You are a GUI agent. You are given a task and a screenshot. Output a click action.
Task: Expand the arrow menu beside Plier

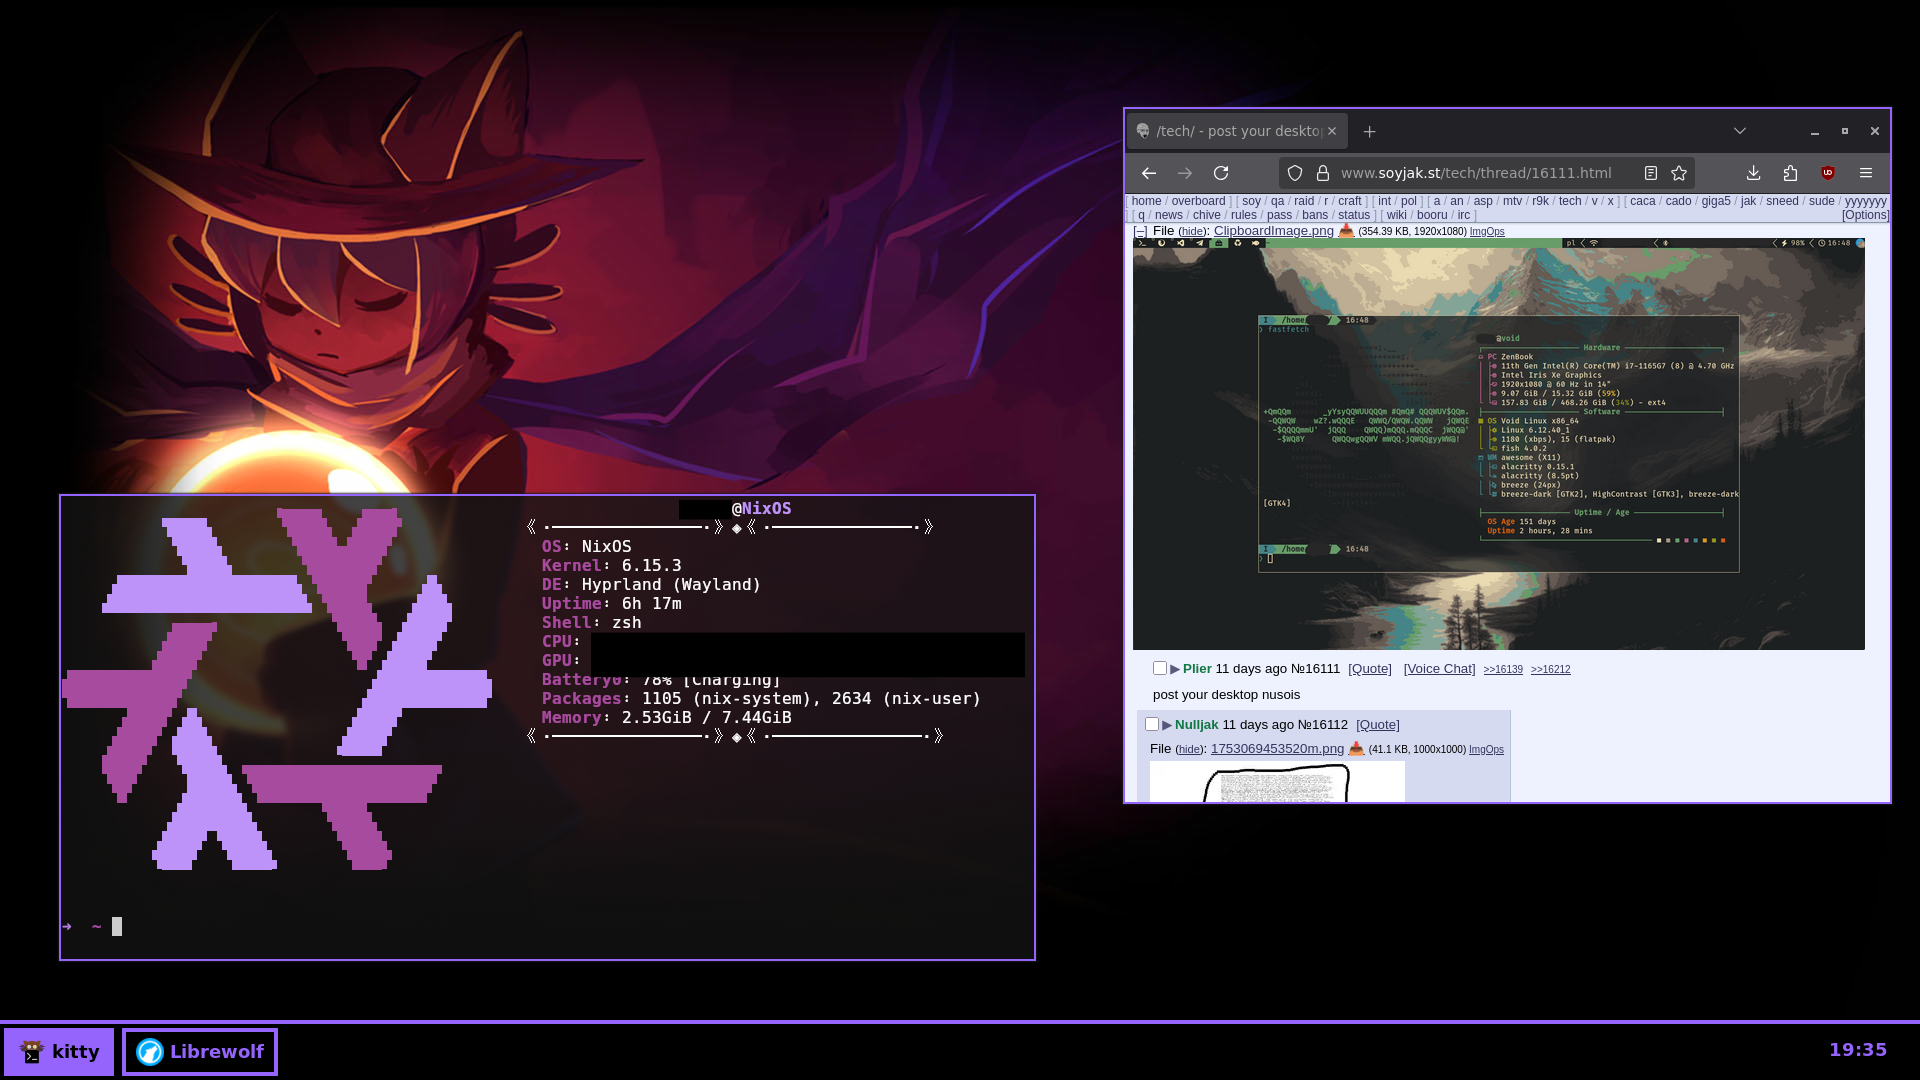point(1175,669)
